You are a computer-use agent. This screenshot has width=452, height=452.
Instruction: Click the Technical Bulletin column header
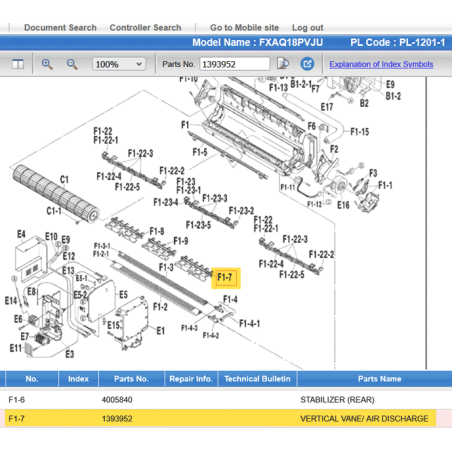click(257, 379)
